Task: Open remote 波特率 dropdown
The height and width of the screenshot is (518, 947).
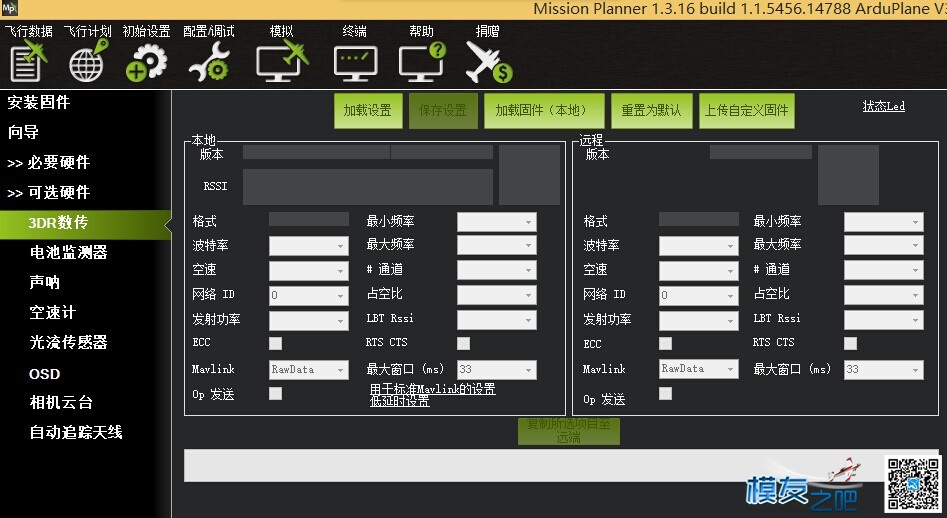Action: click(x=699, y=246)
